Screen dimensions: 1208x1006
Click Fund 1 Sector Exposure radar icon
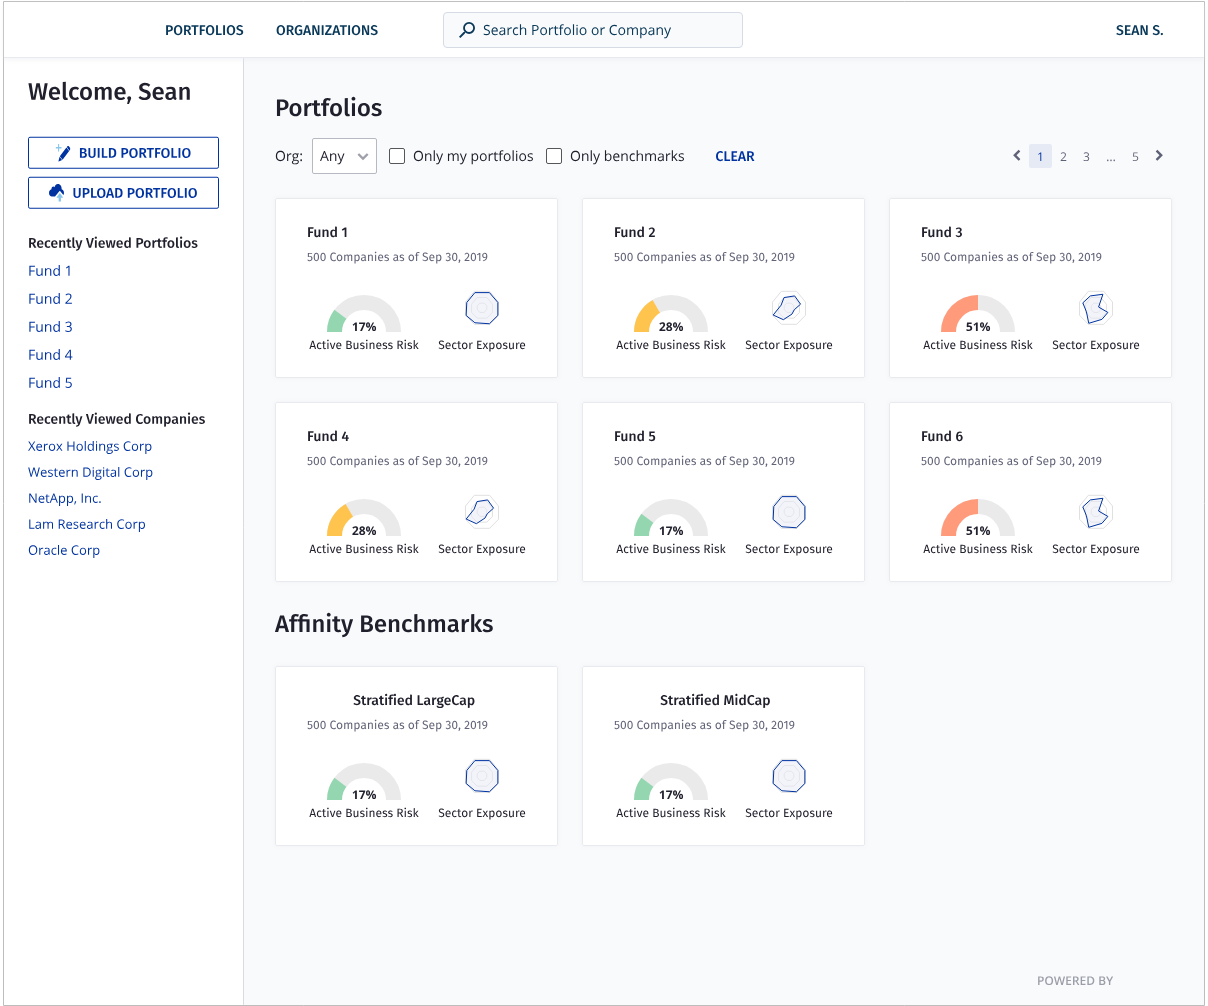(x=482, y=309)
